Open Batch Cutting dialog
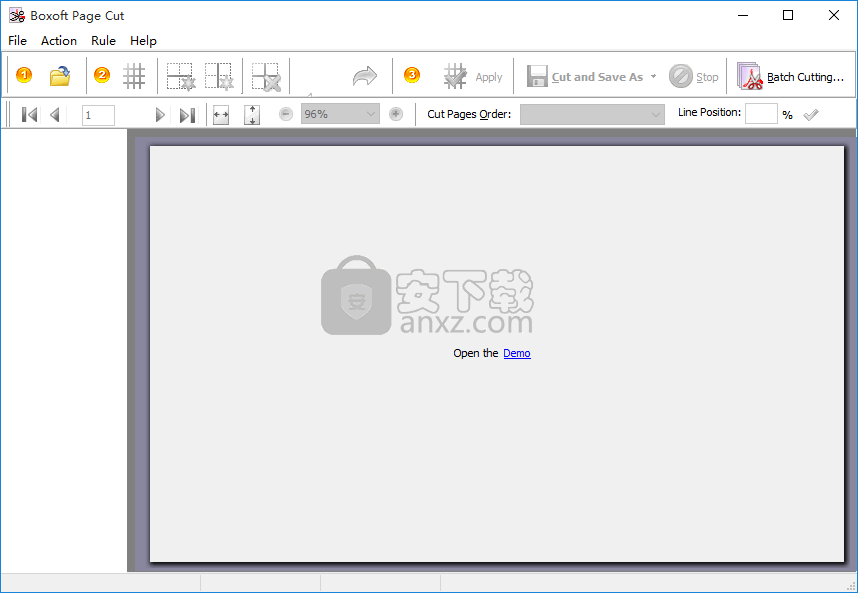This screenshot has height=593, width=858. (790, 77)
